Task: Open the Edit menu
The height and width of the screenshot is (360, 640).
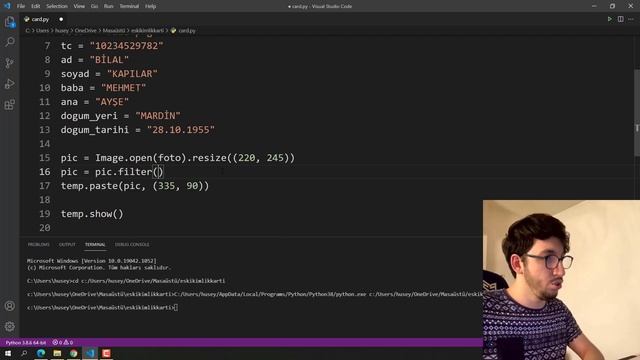Action: 36,6
